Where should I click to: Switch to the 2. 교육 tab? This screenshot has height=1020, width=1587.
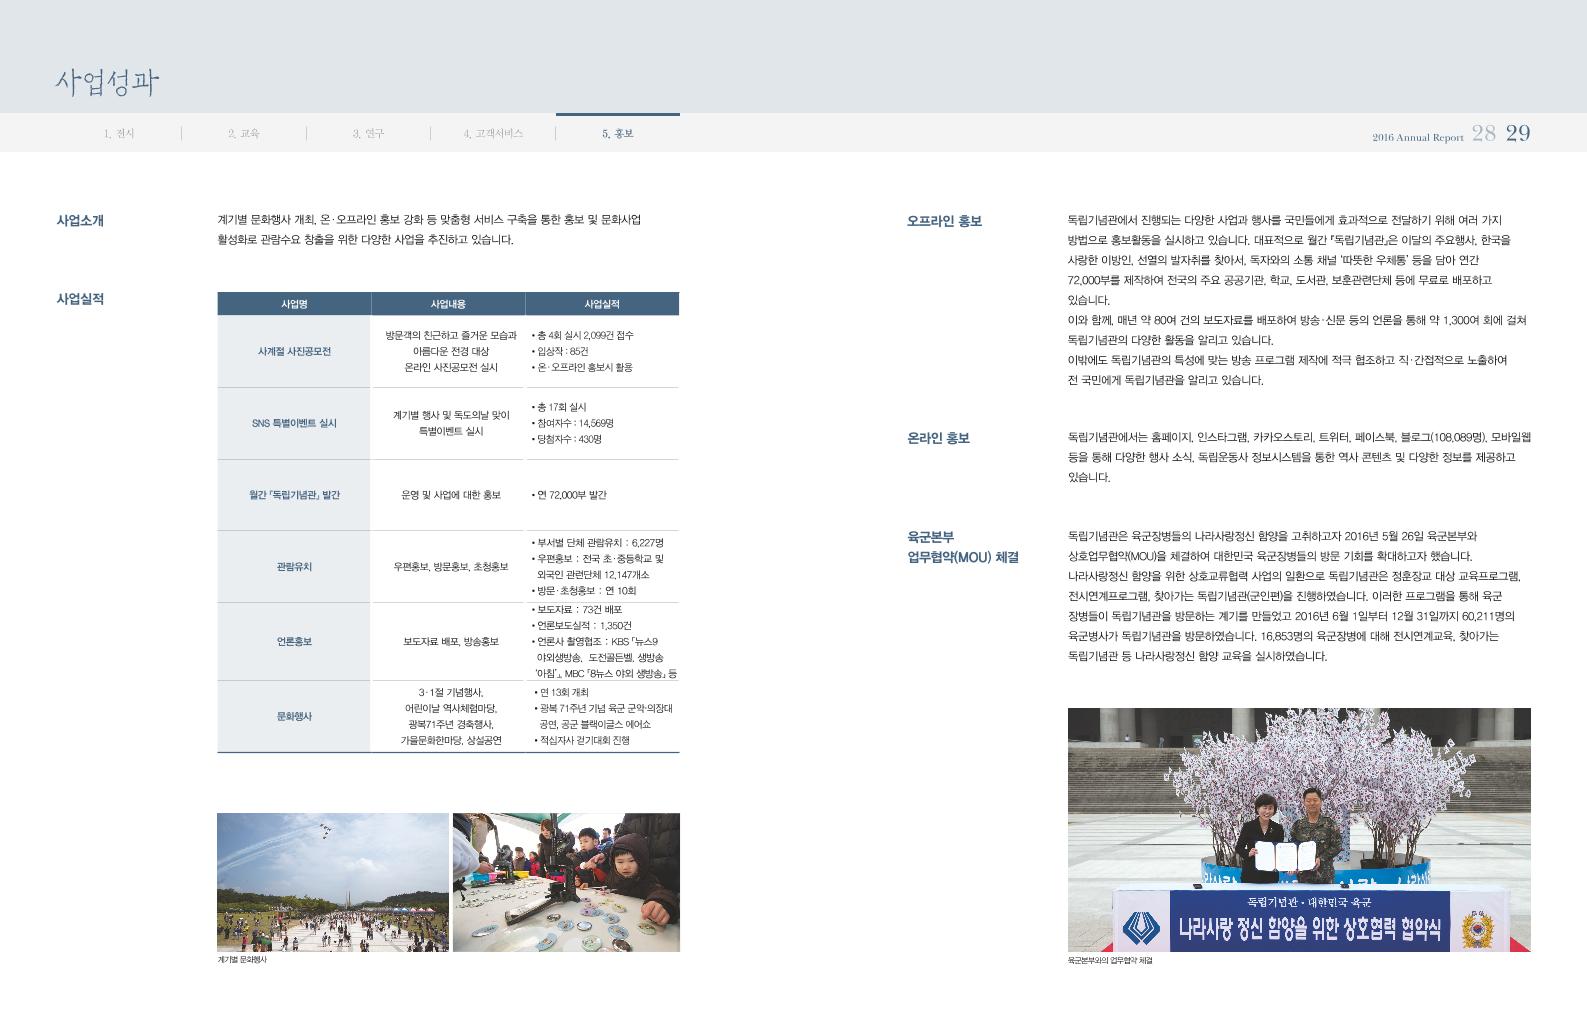click(x=243, y=133)
